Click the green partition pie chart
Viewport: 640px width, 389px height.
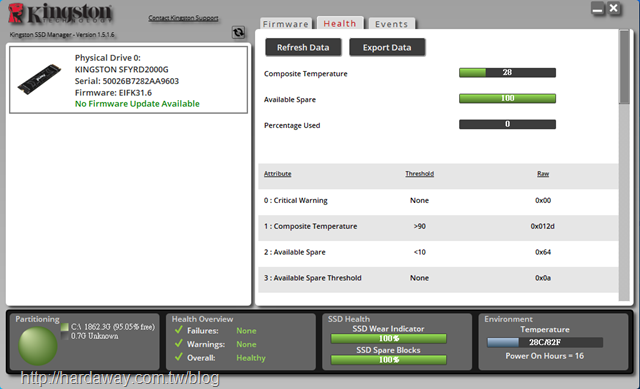click(38, 346)
